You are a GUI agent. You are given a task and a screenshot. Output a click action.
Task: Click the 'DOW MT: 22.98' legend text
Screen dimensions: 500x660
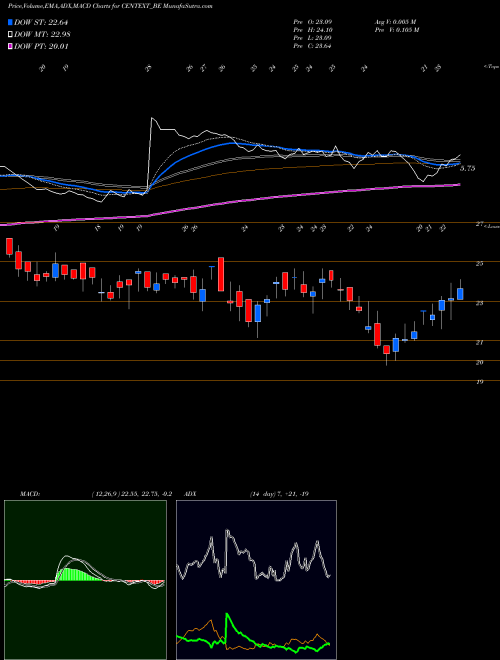click(42, 35)
